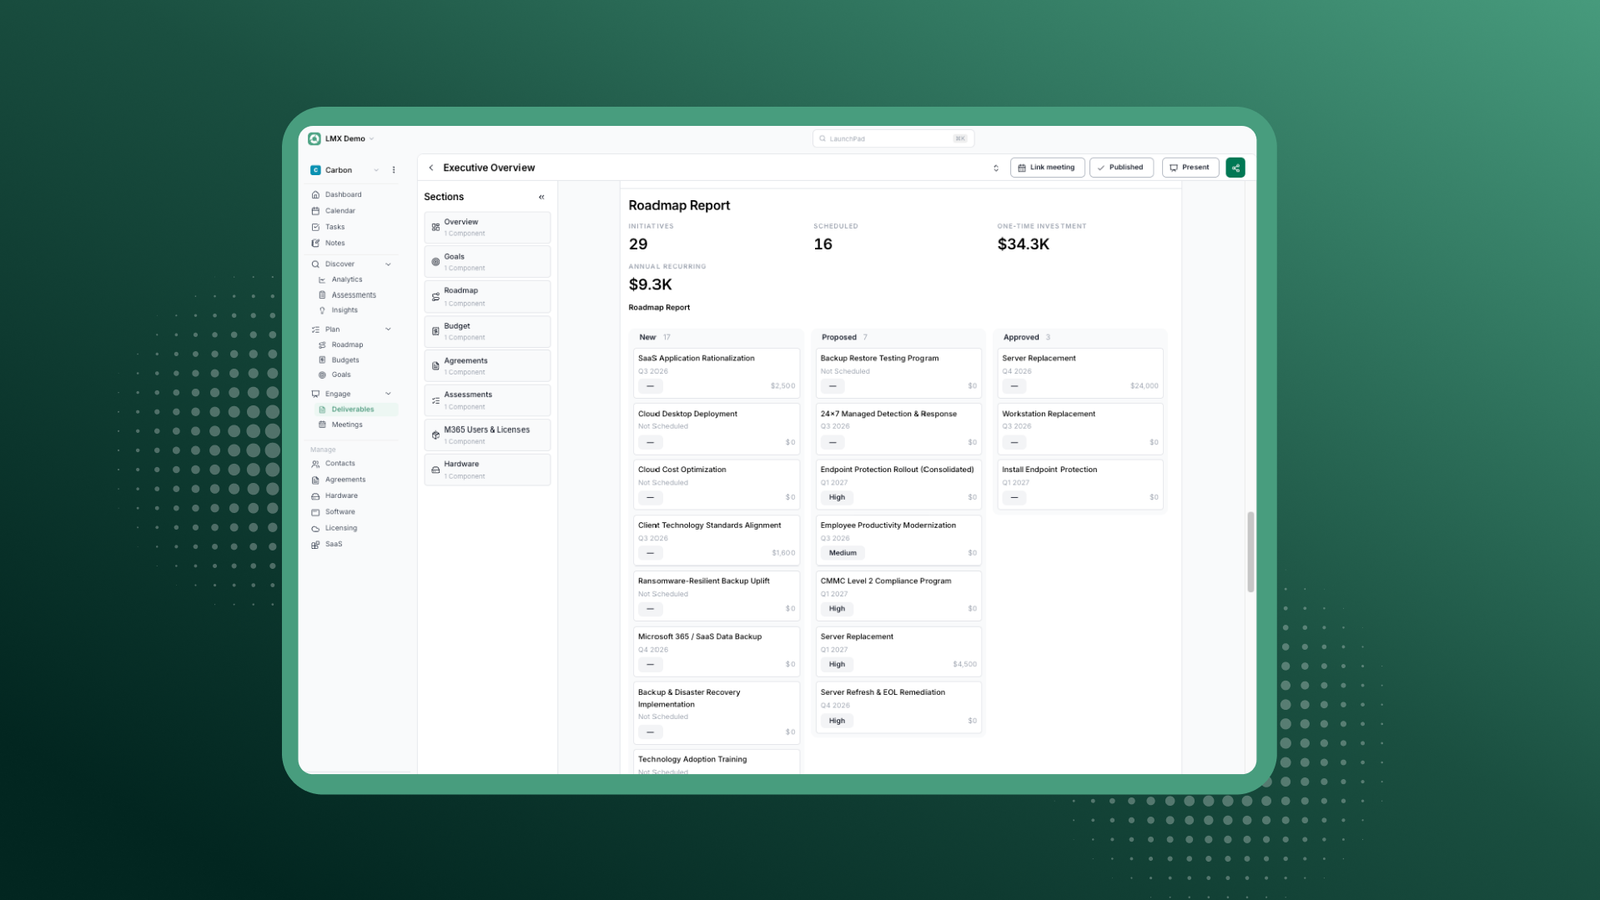Open the Workstation Replacement card

click(x=1080, y=428)
